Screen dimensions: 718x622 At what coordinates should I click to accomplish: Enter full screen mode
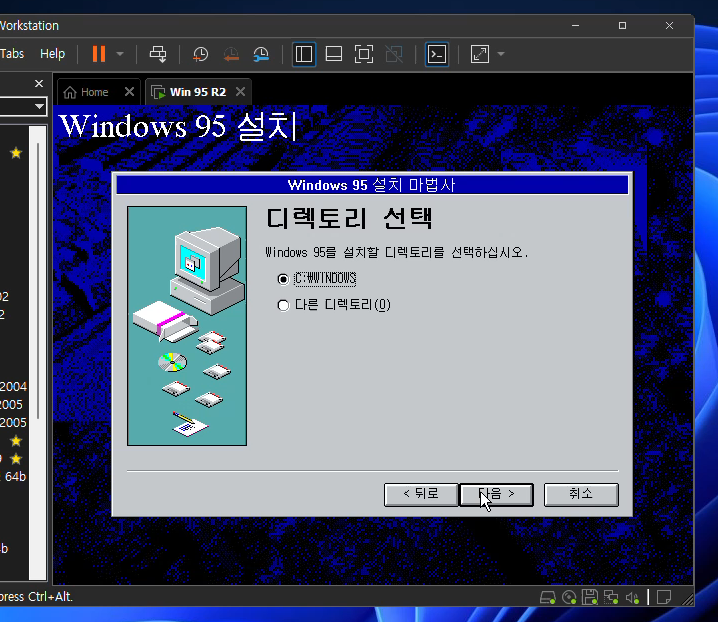pos(364,54)
